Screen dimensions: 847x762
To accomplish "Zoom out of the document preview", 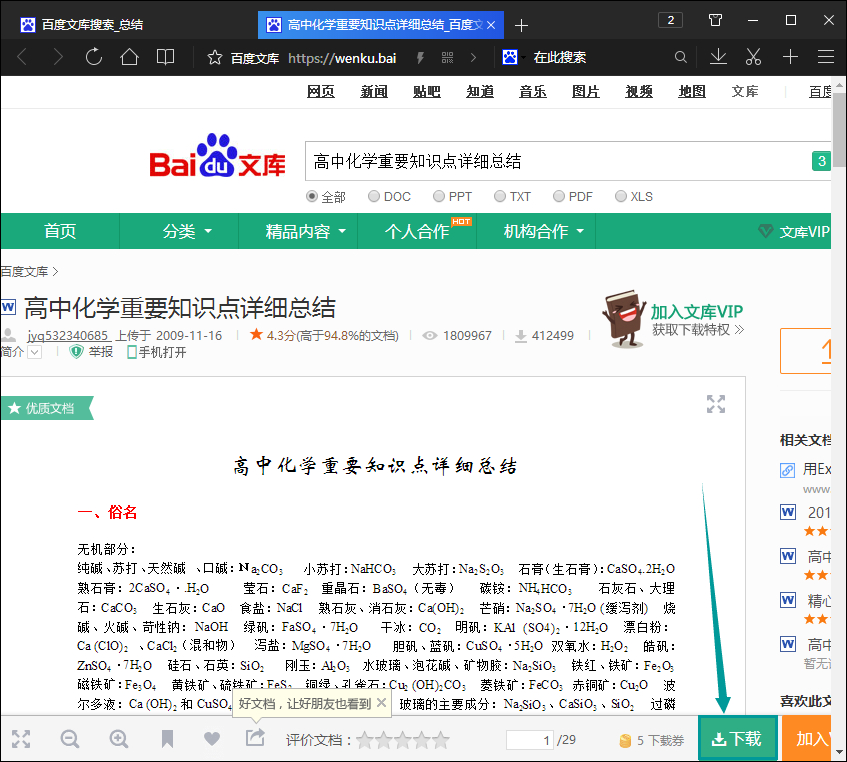I will [x=69, y=739].
